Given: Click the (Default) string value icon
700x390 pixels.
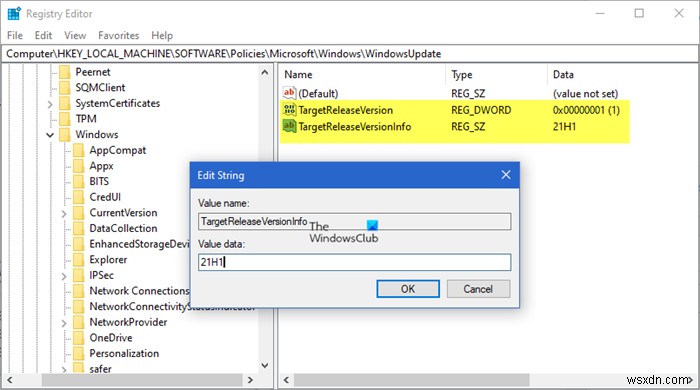Looking at the screenshot, I should coord(289,93).
